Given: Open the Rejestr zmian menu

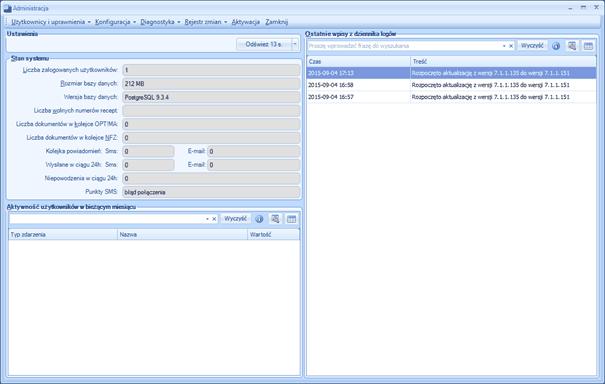Looking at the screenshot, I should 206,22.
